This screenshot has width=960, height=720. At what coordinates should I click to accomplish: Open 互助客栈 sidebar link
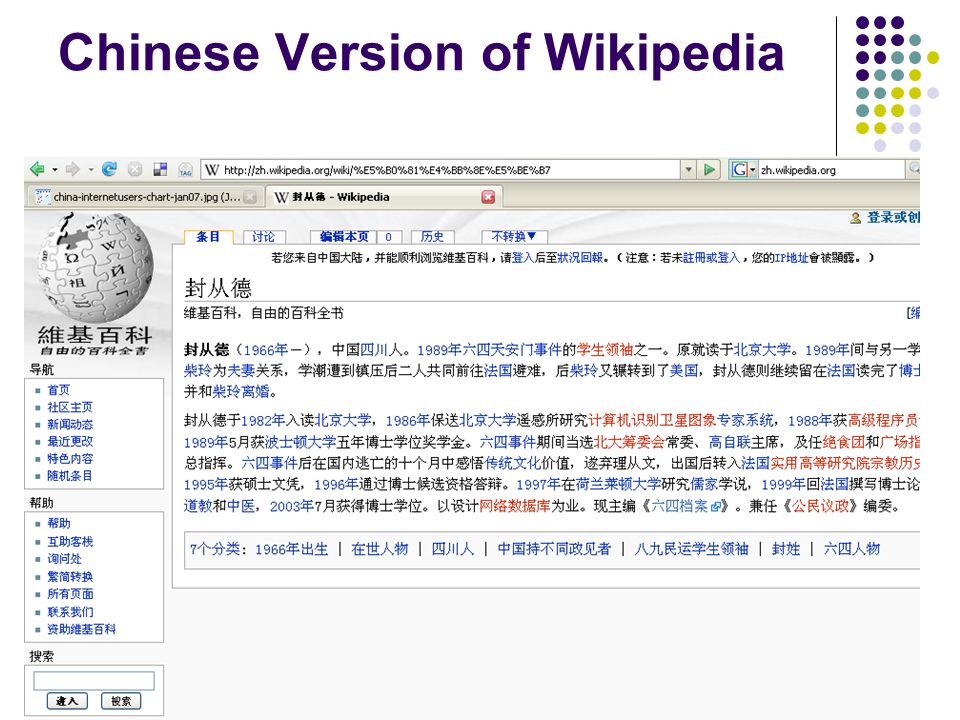click(70, 541)
